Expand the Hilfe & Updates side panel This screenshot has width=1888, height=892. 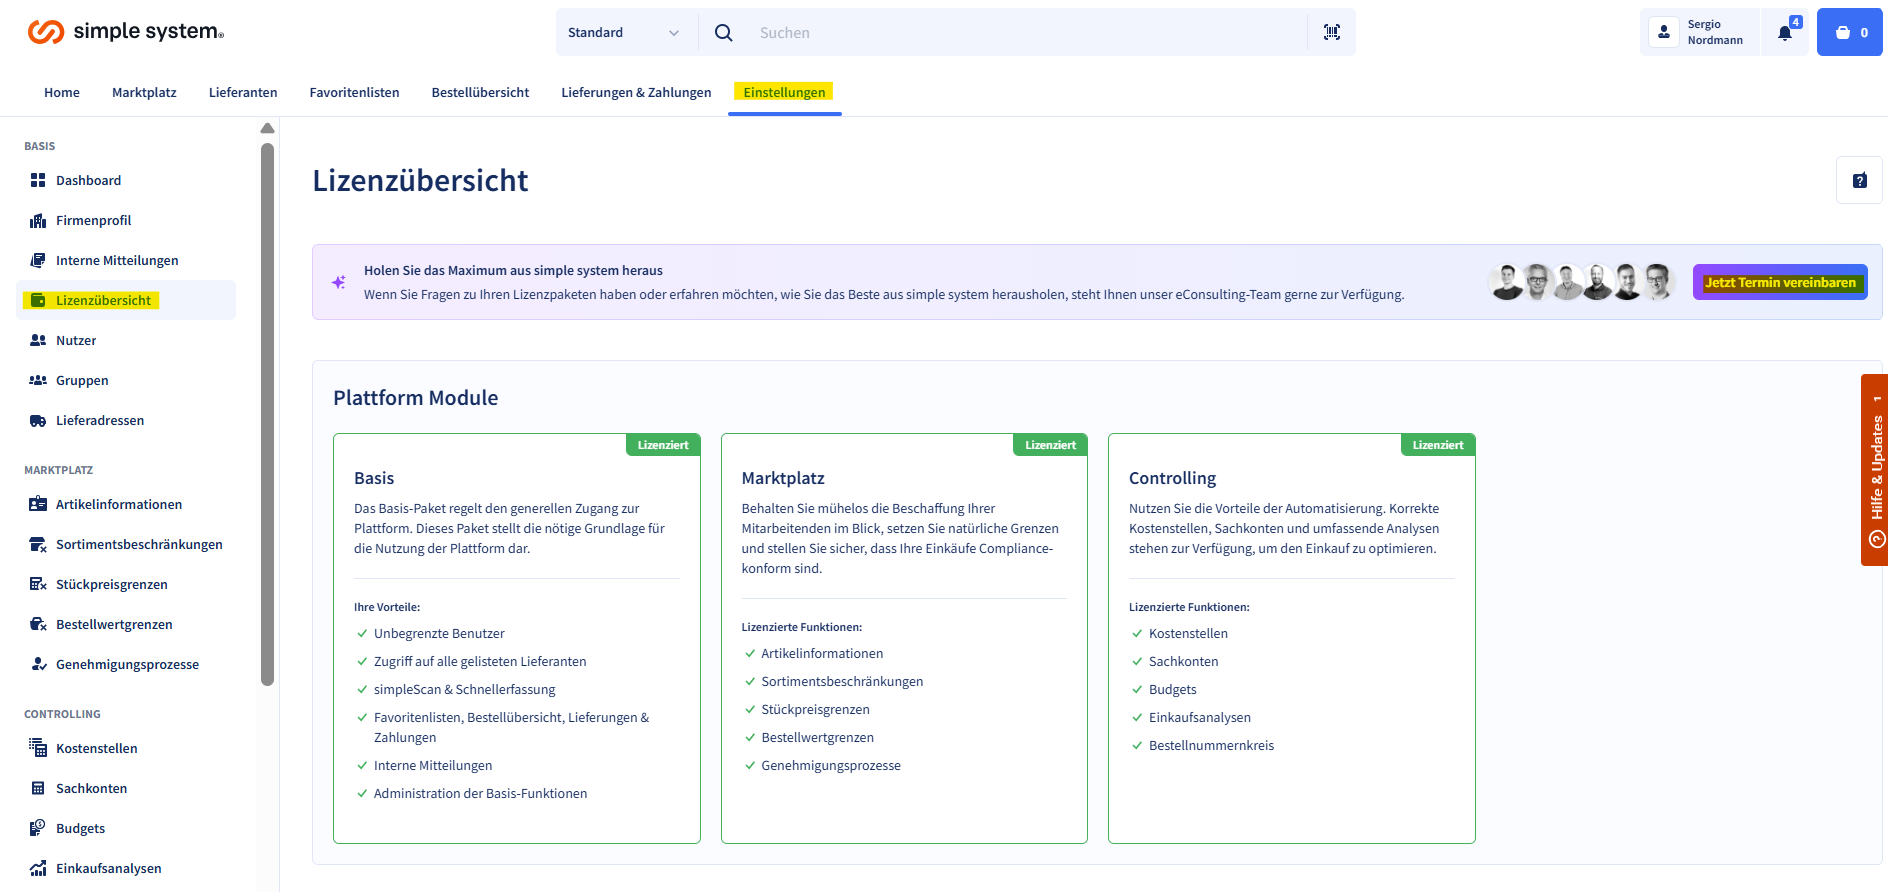point(1874,470)
